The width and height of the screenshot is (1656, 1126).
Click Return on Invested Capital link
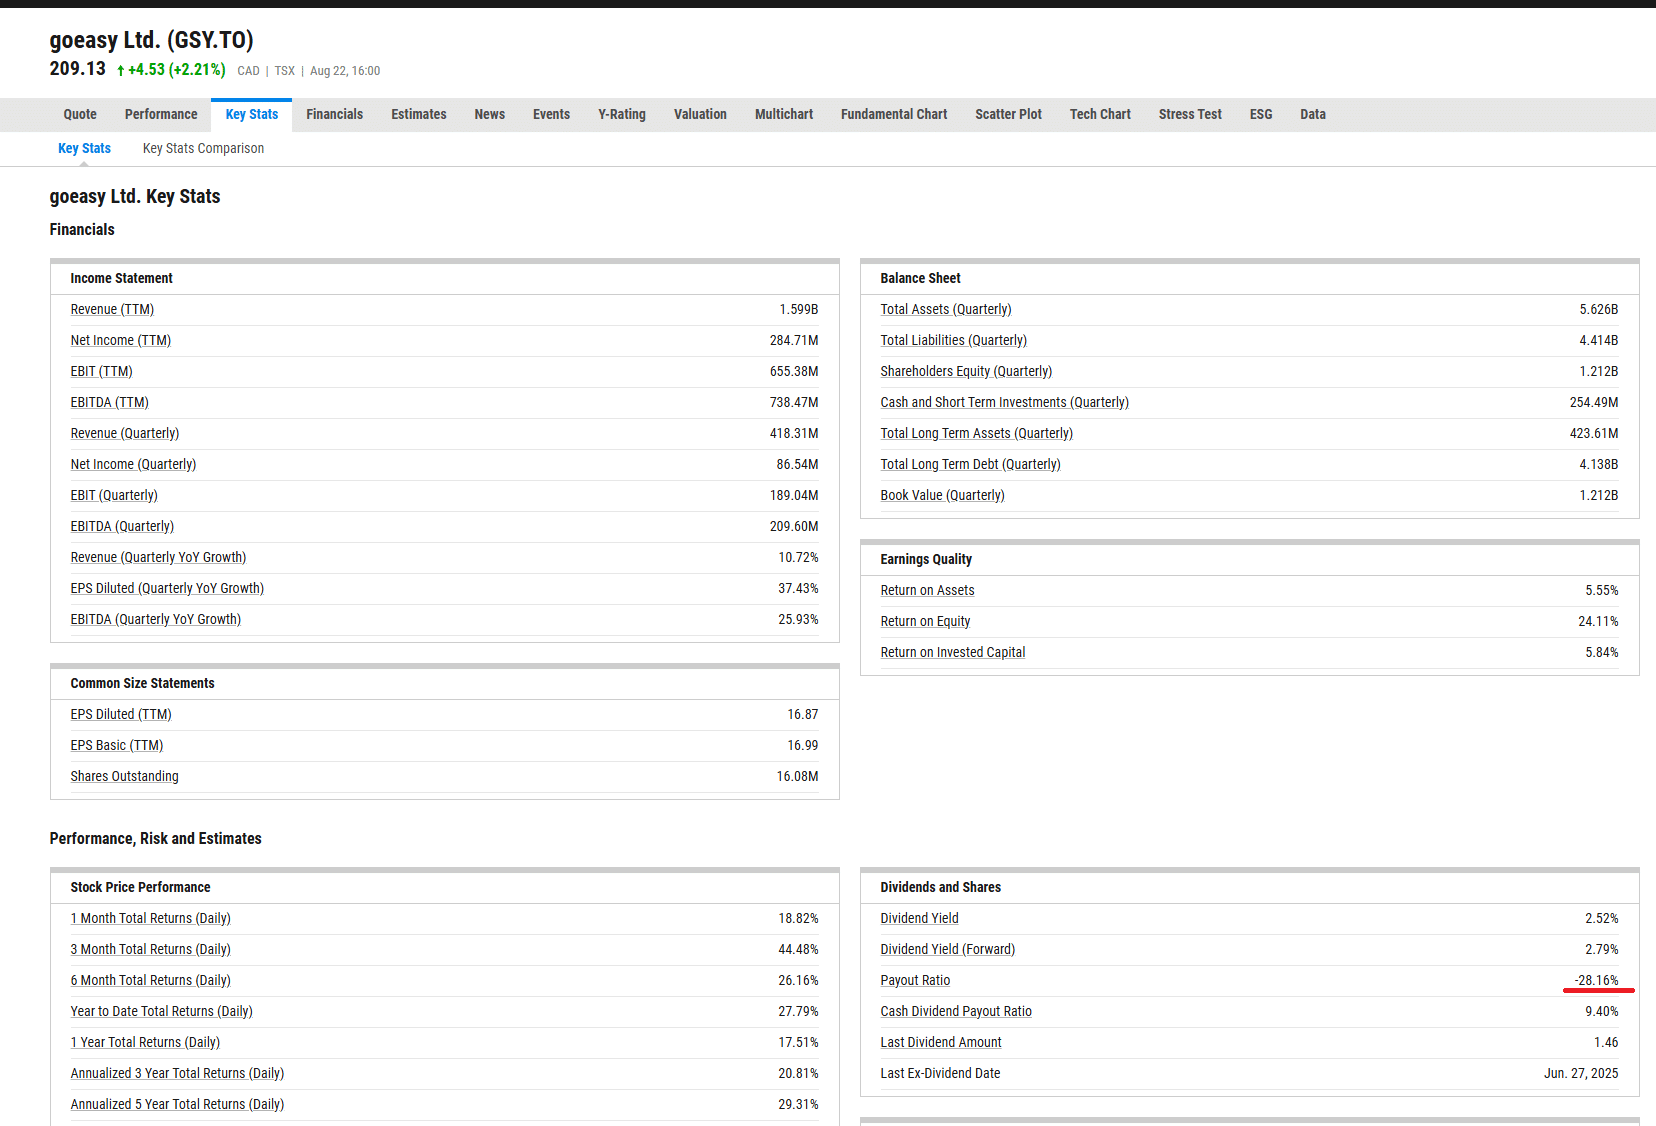tap(952, 652)
